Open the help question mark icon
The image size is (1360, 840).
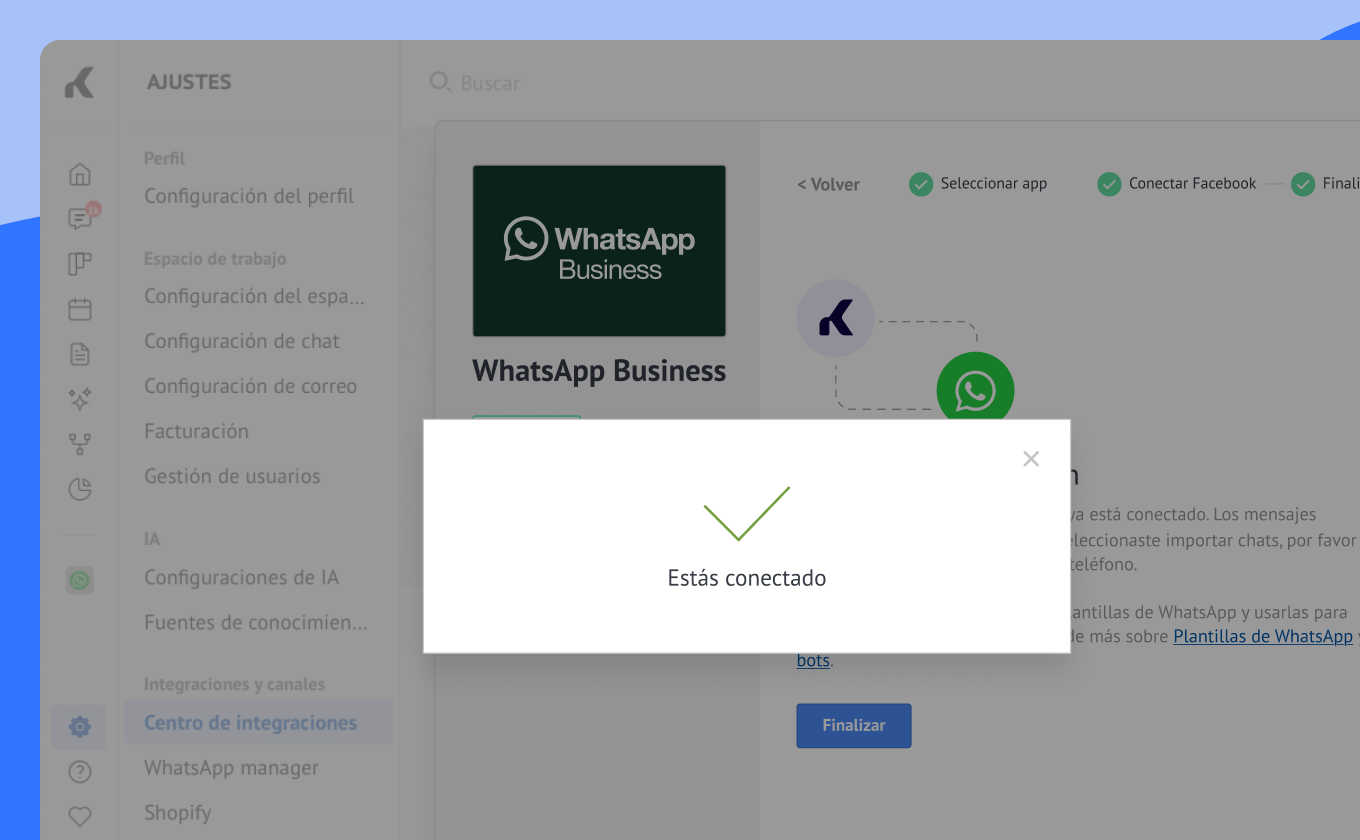point(80,772)
